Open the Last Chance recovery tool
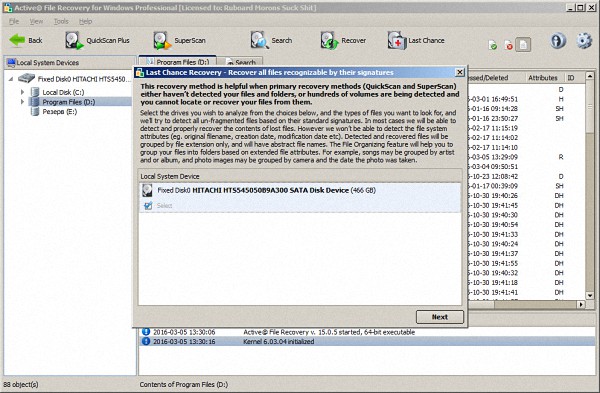The width and height of the screenshot is (600, 393). (416, 41)
